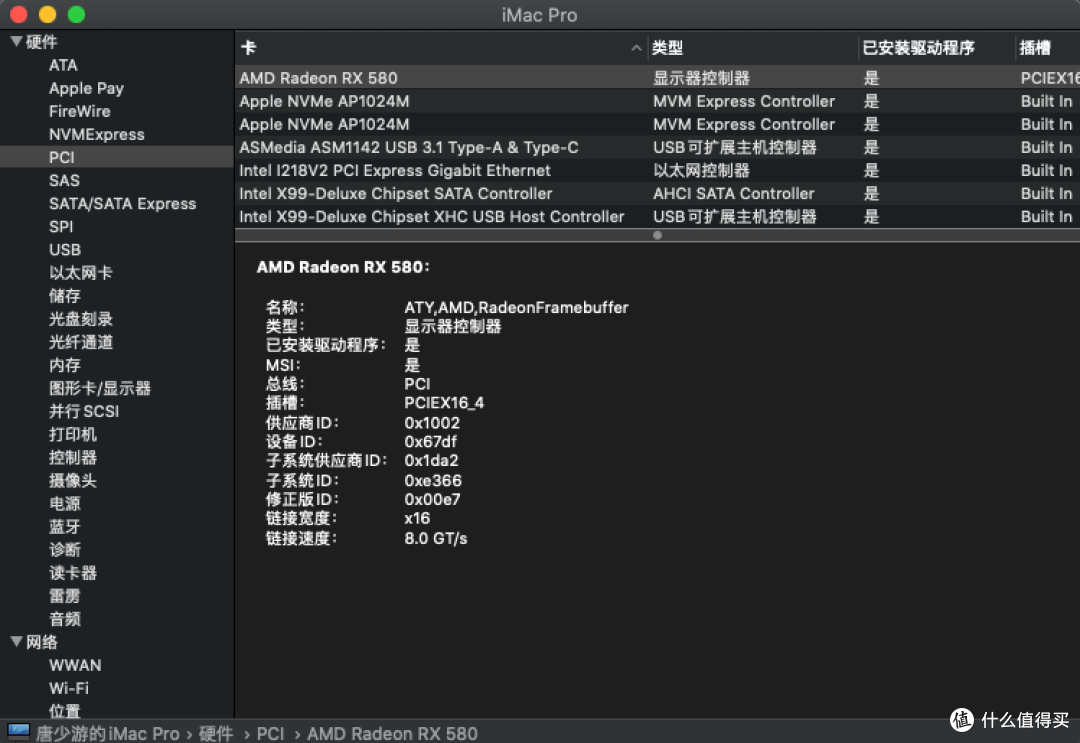Click AMD Radeon RX 580 in path bar

click(x=392, y=733)
